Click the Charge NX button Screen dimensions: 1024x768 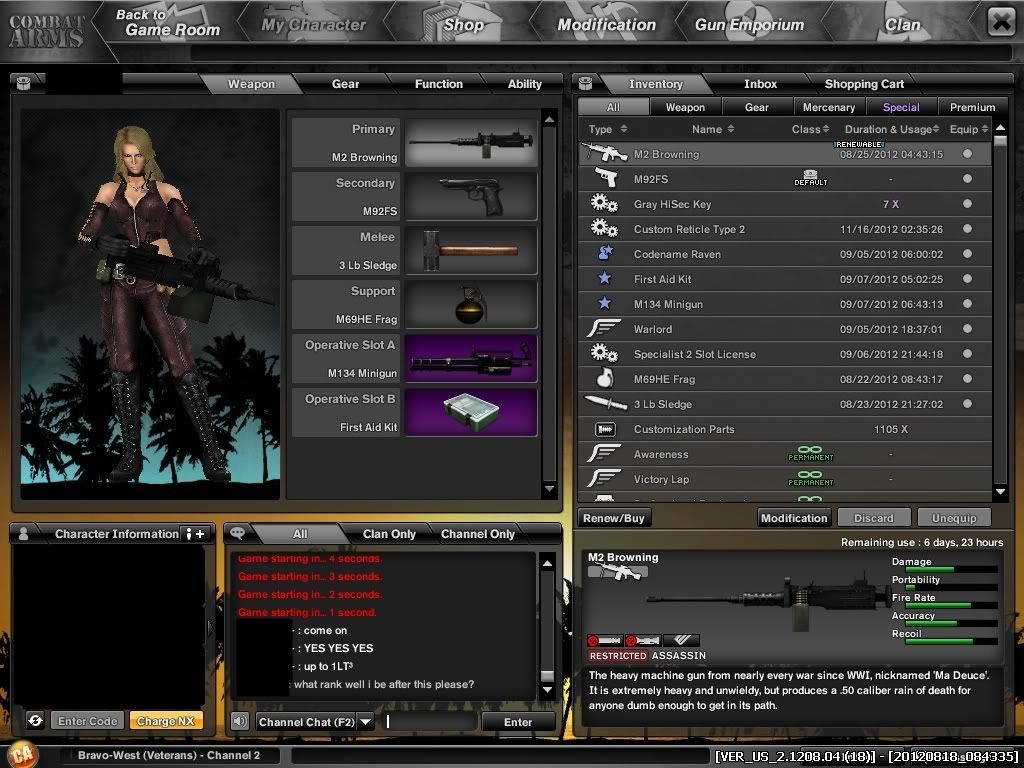point(166,721)
